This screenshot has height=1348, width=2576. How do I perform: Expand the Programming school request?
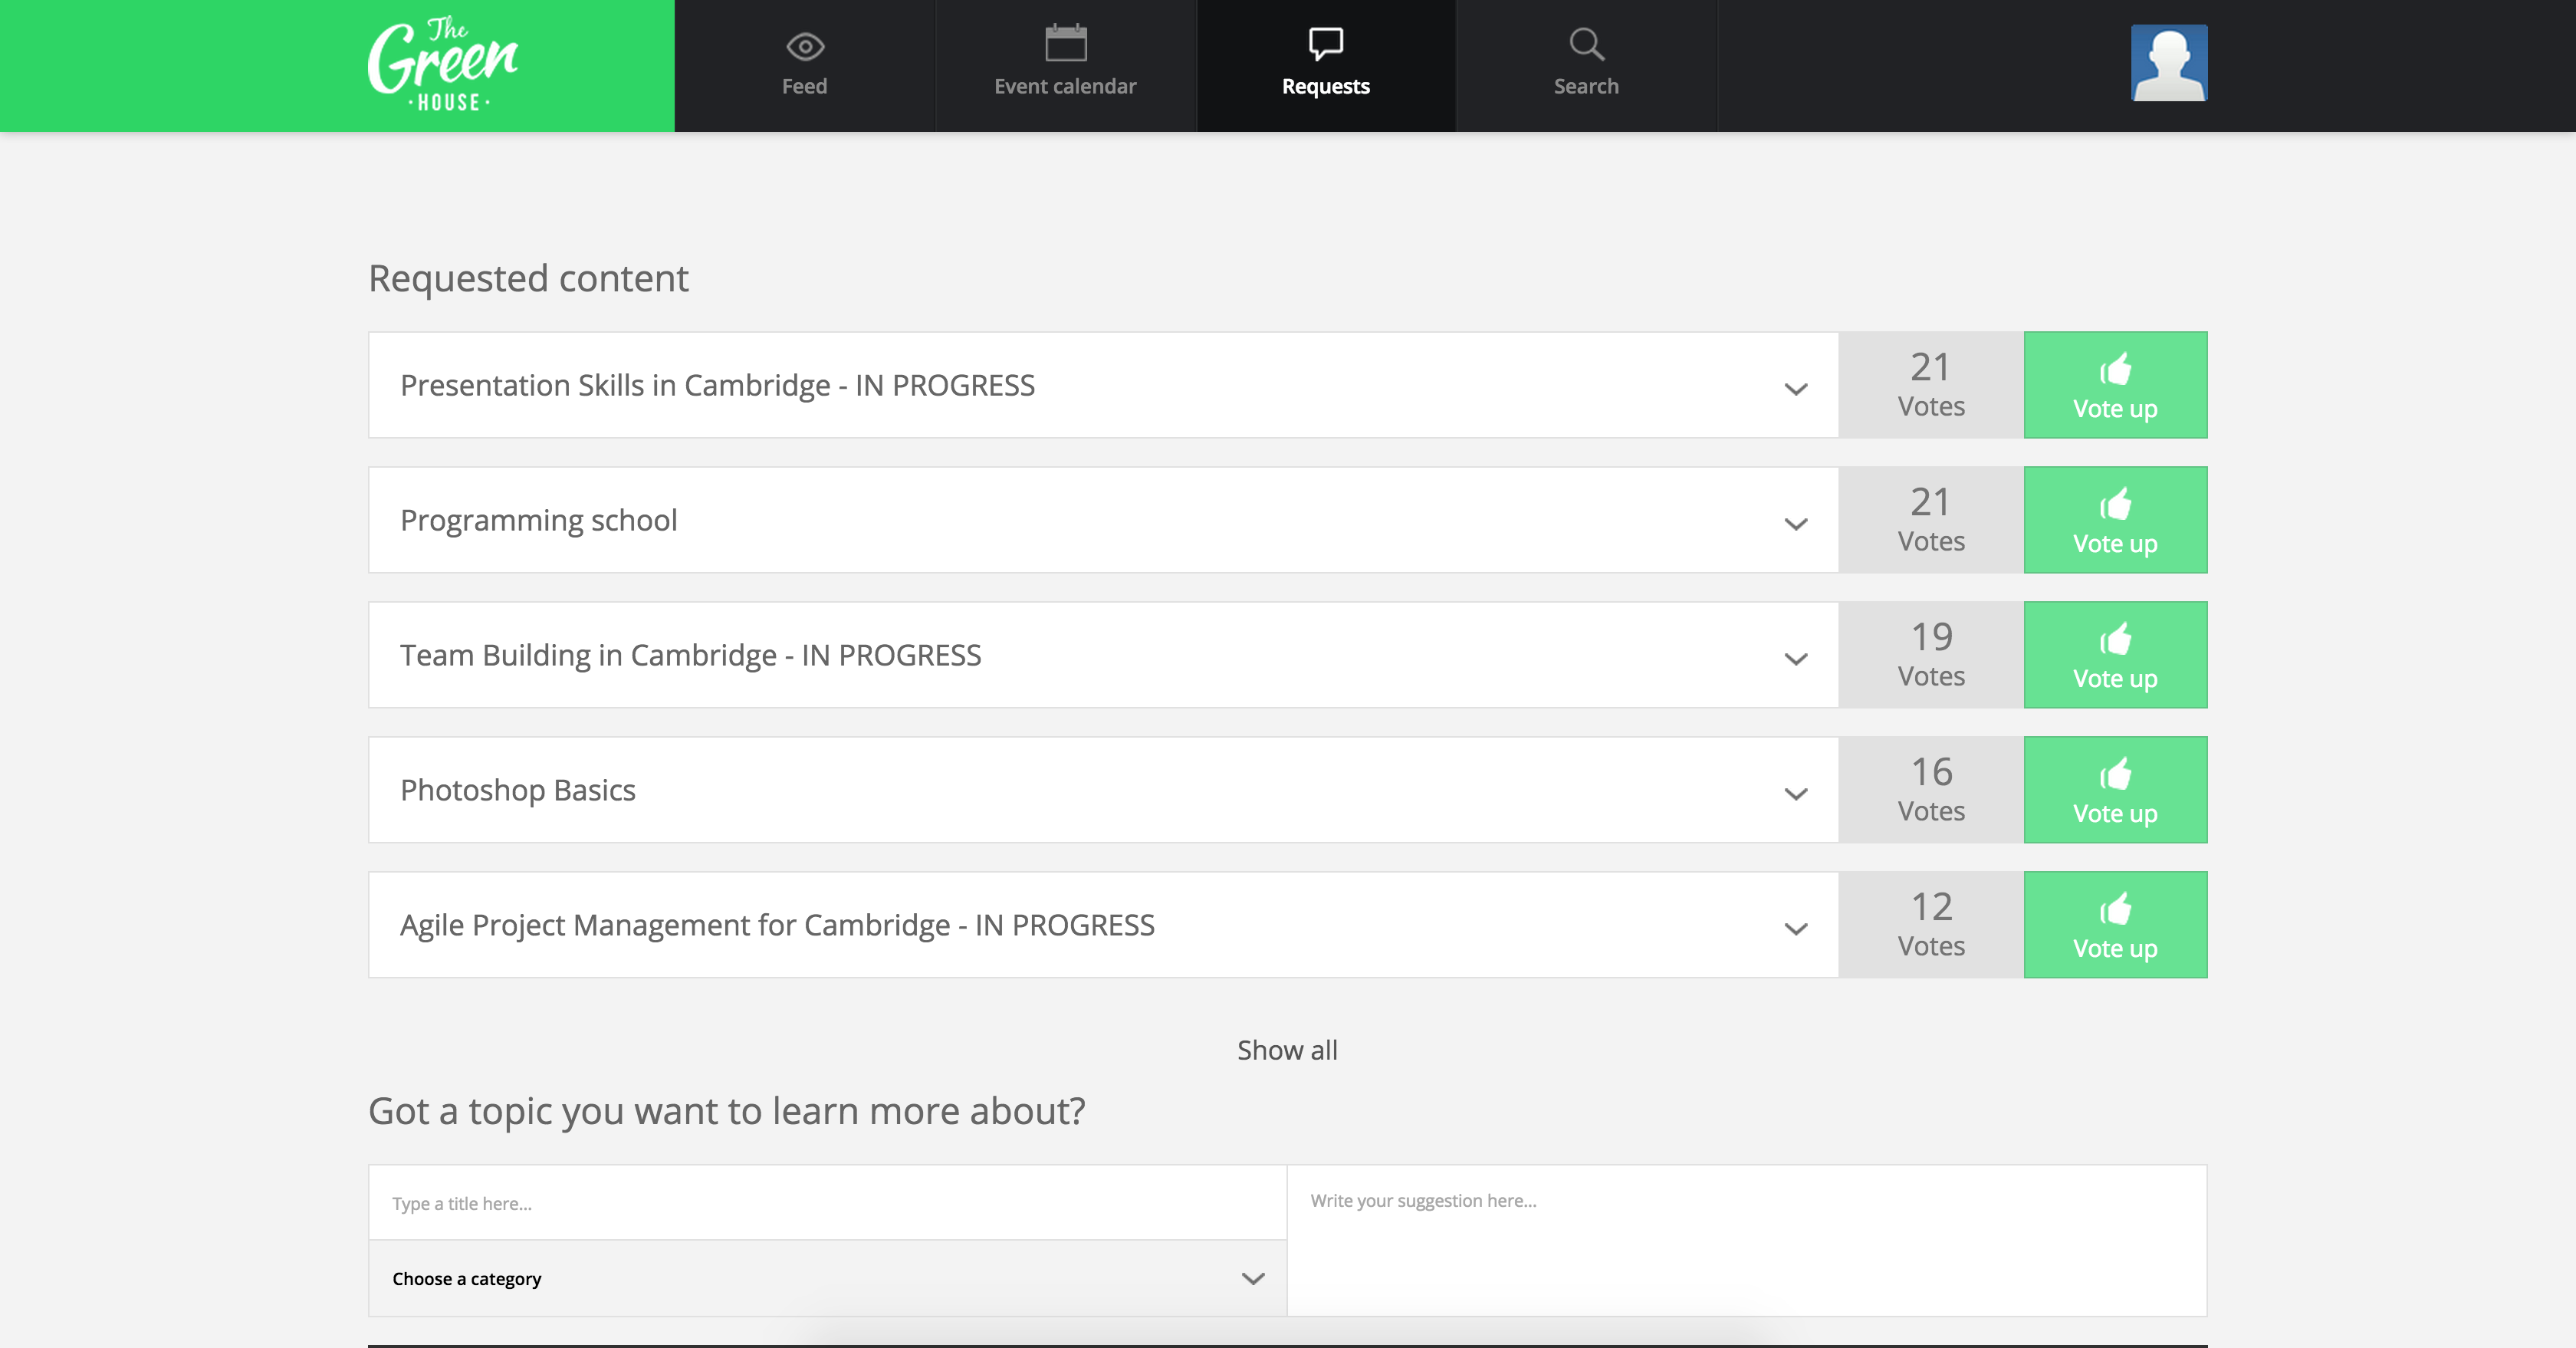tap(1796, 524)
